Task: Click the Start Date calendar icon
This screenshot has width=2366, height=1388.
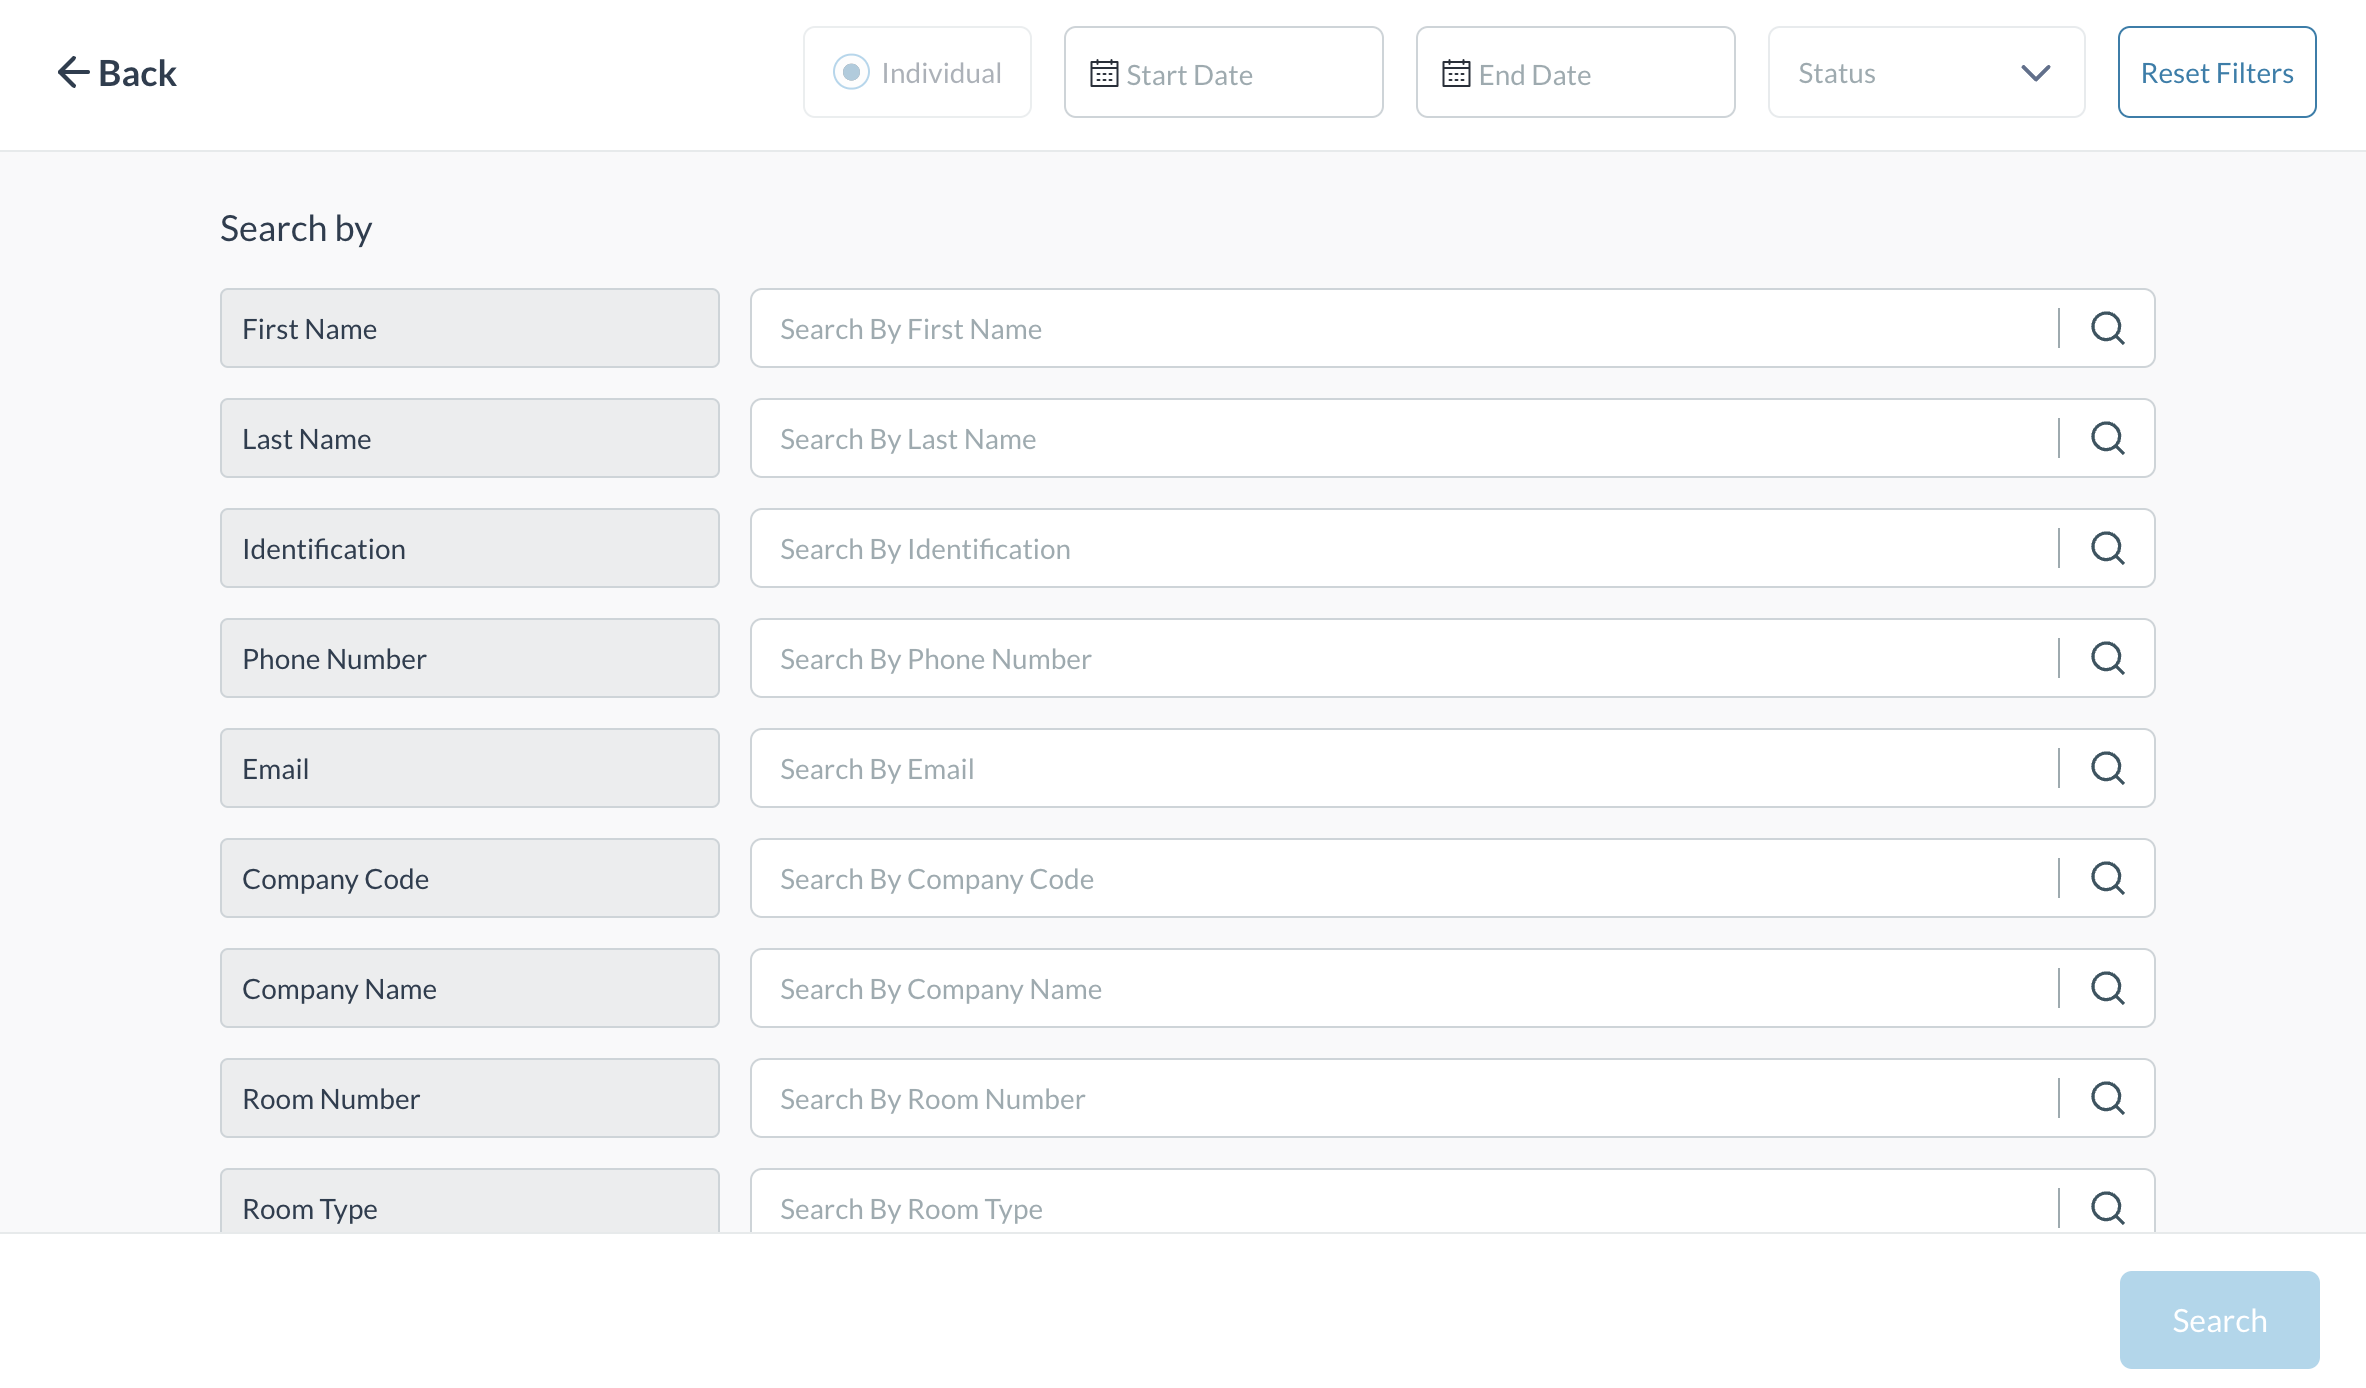Action: coord(1104,74)
